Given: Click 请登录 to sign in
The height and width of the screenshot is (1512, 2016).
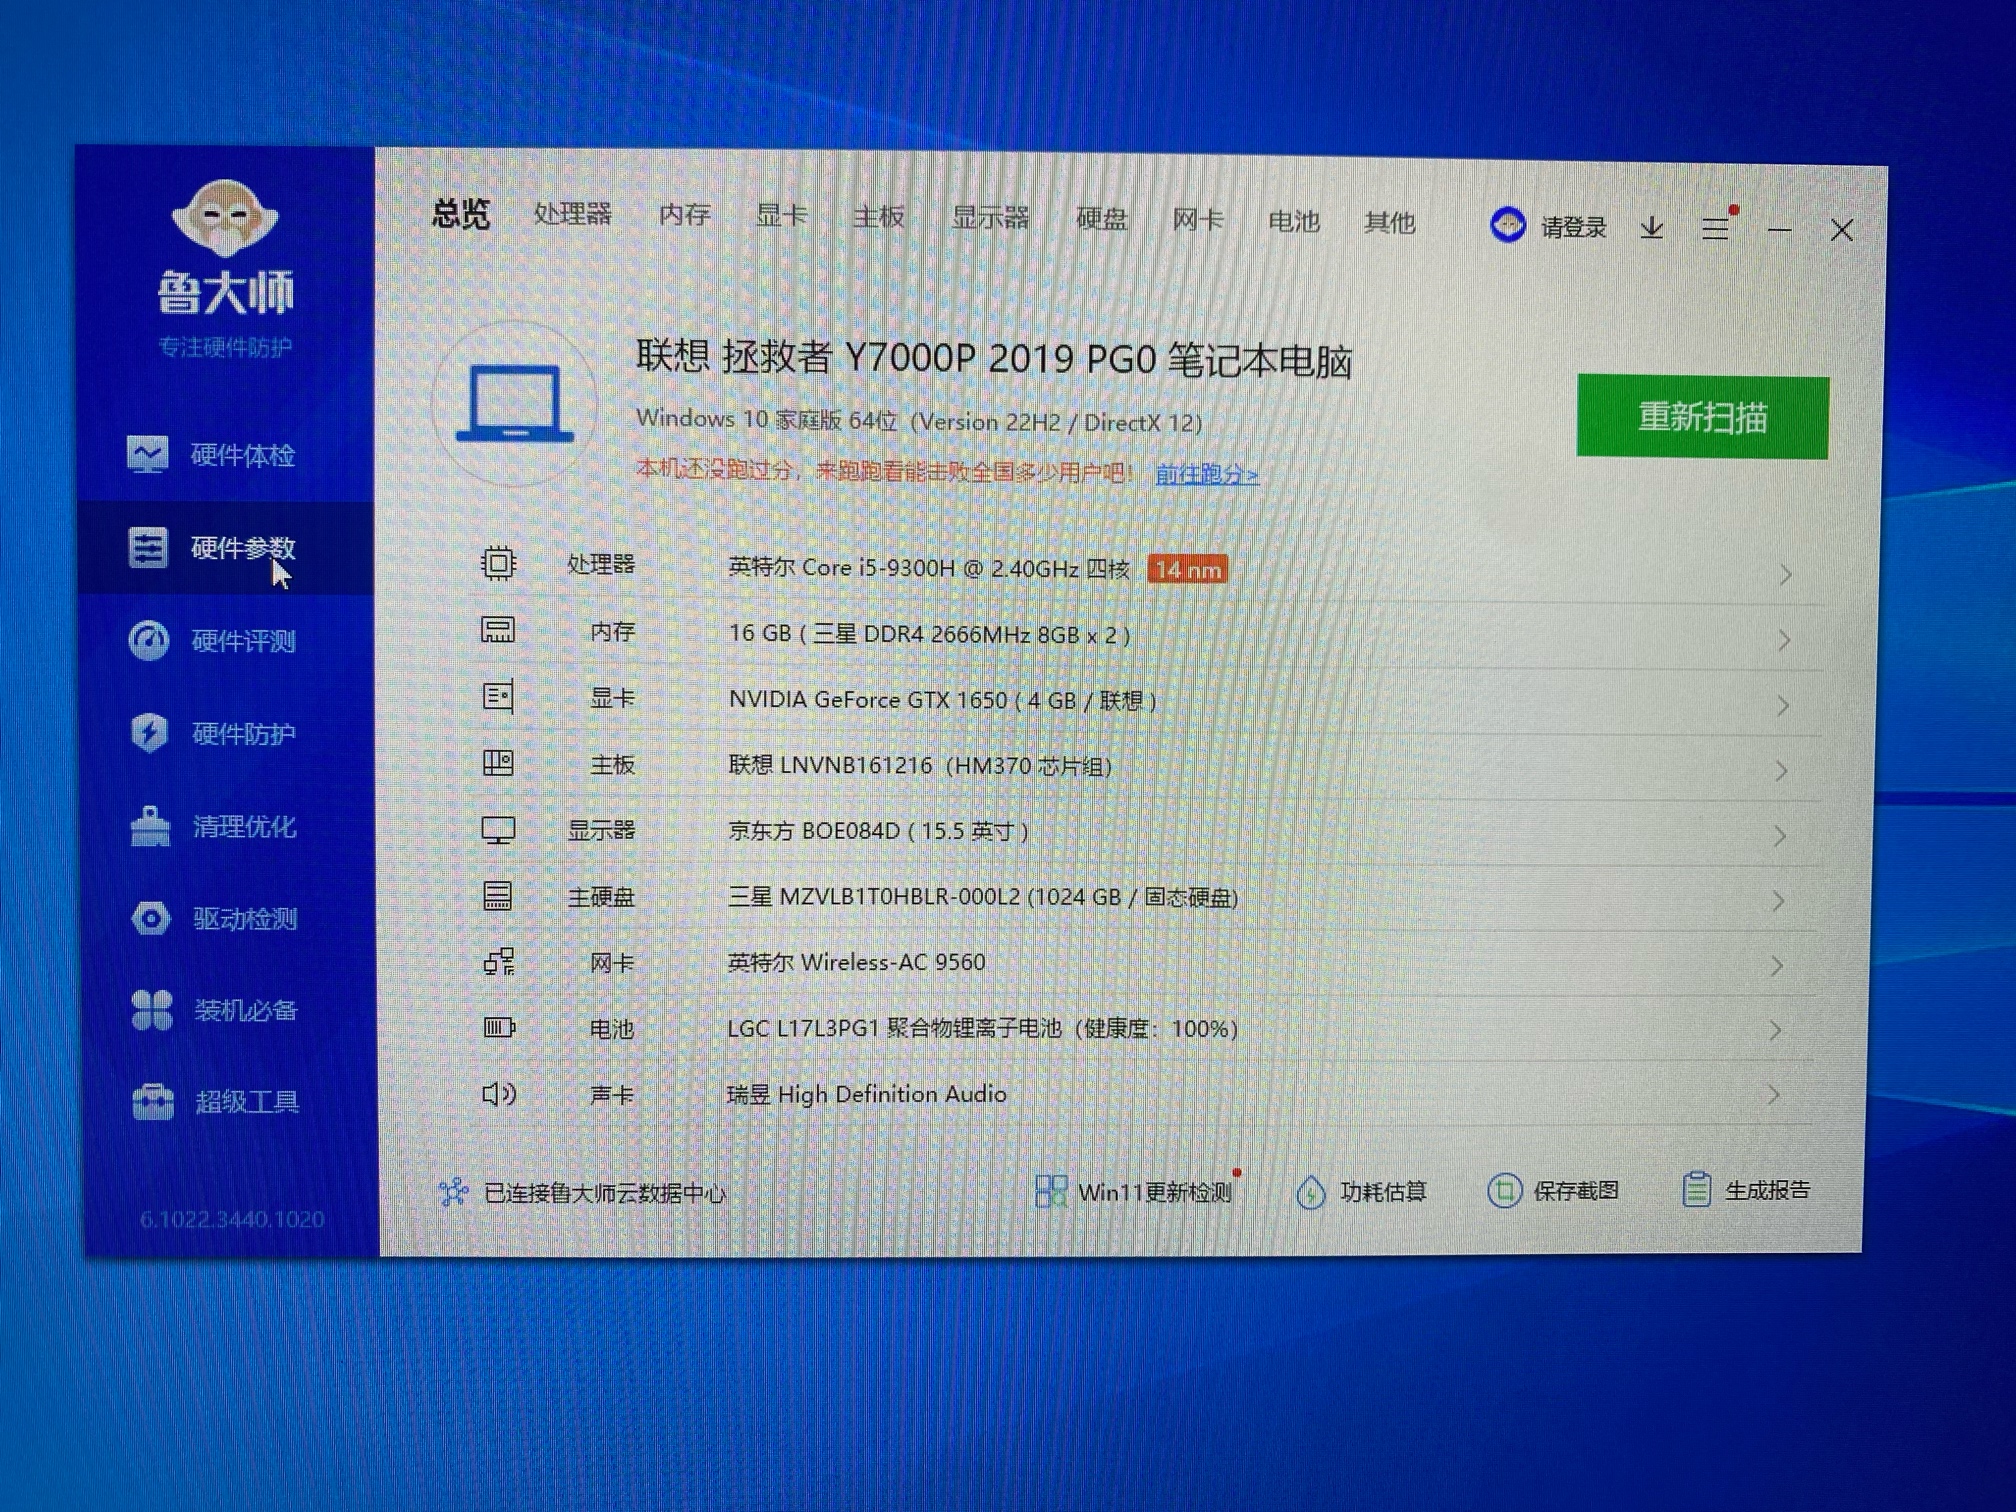Looking at the screenshot, I should (1572, 228).
